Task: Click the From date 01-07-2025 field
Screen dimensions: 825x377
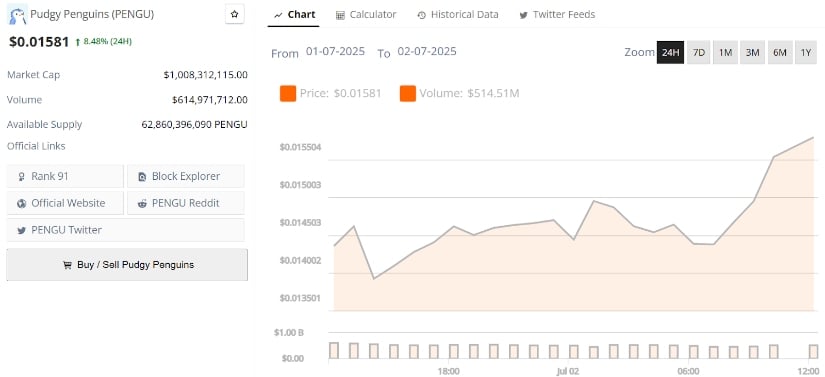Action: tap(335, 52)
